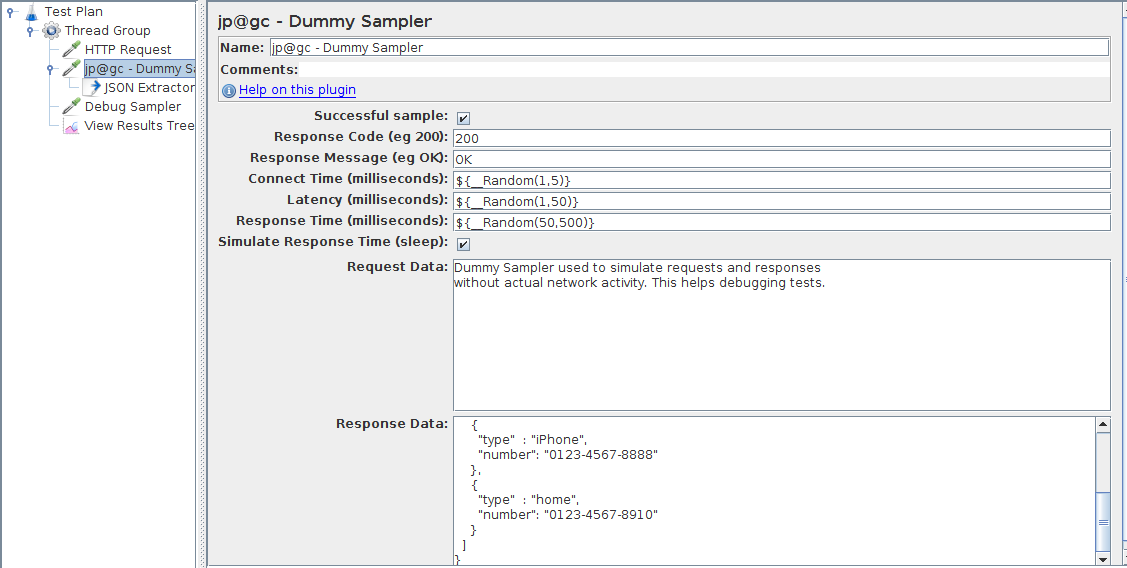Select View Results Tree node
The width and height of the screenshot is (1127, 568).
[139, 126]
